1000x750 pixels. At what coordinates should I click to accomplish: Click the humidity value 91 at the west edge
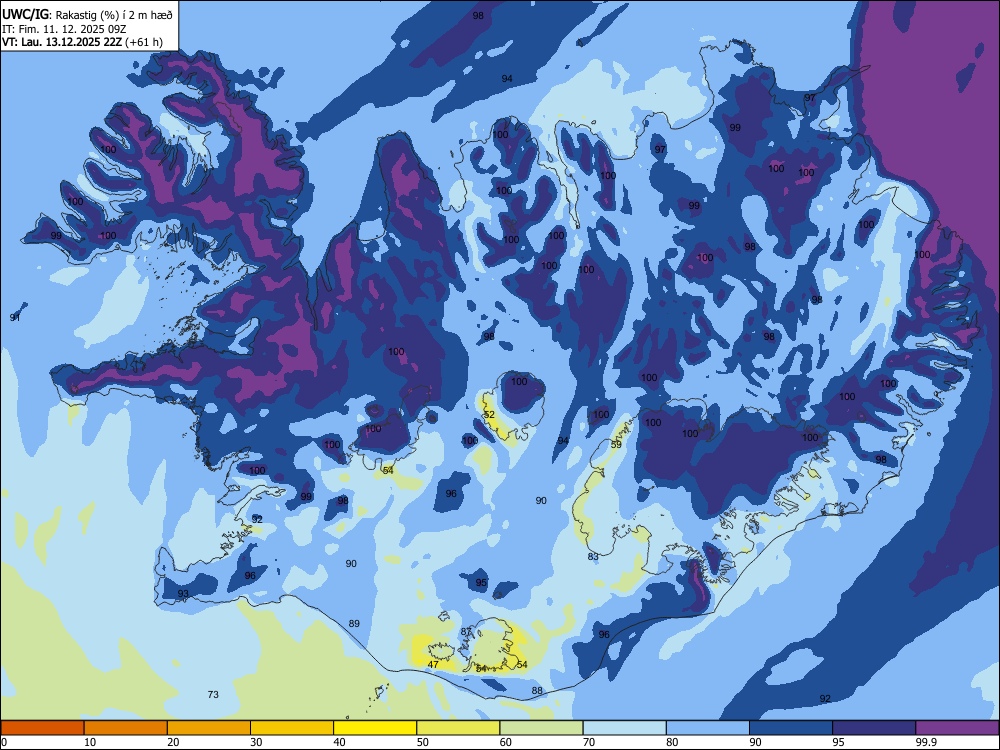(15, 317)
